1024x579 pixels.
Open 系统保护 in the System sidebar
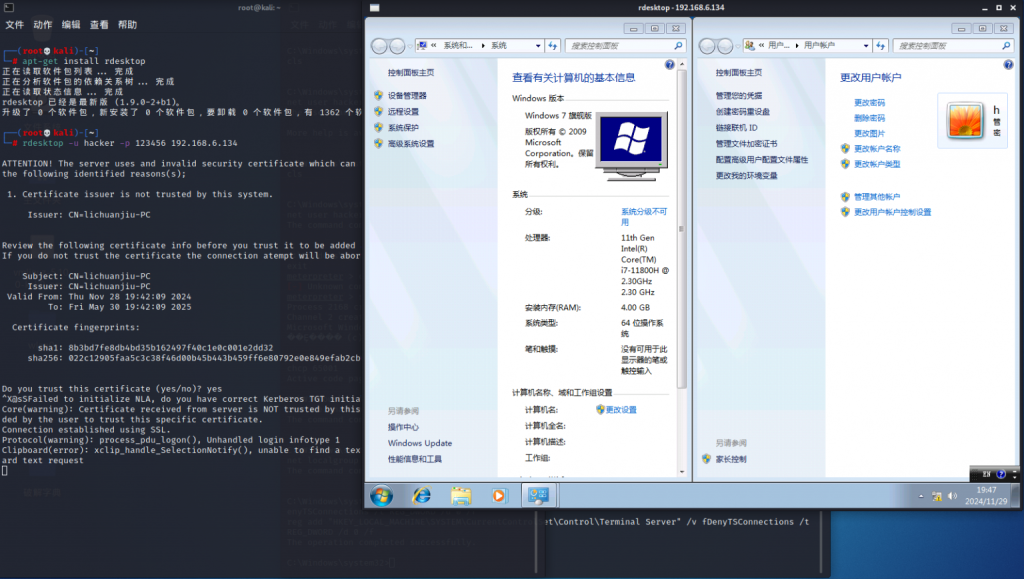[403, 128]
